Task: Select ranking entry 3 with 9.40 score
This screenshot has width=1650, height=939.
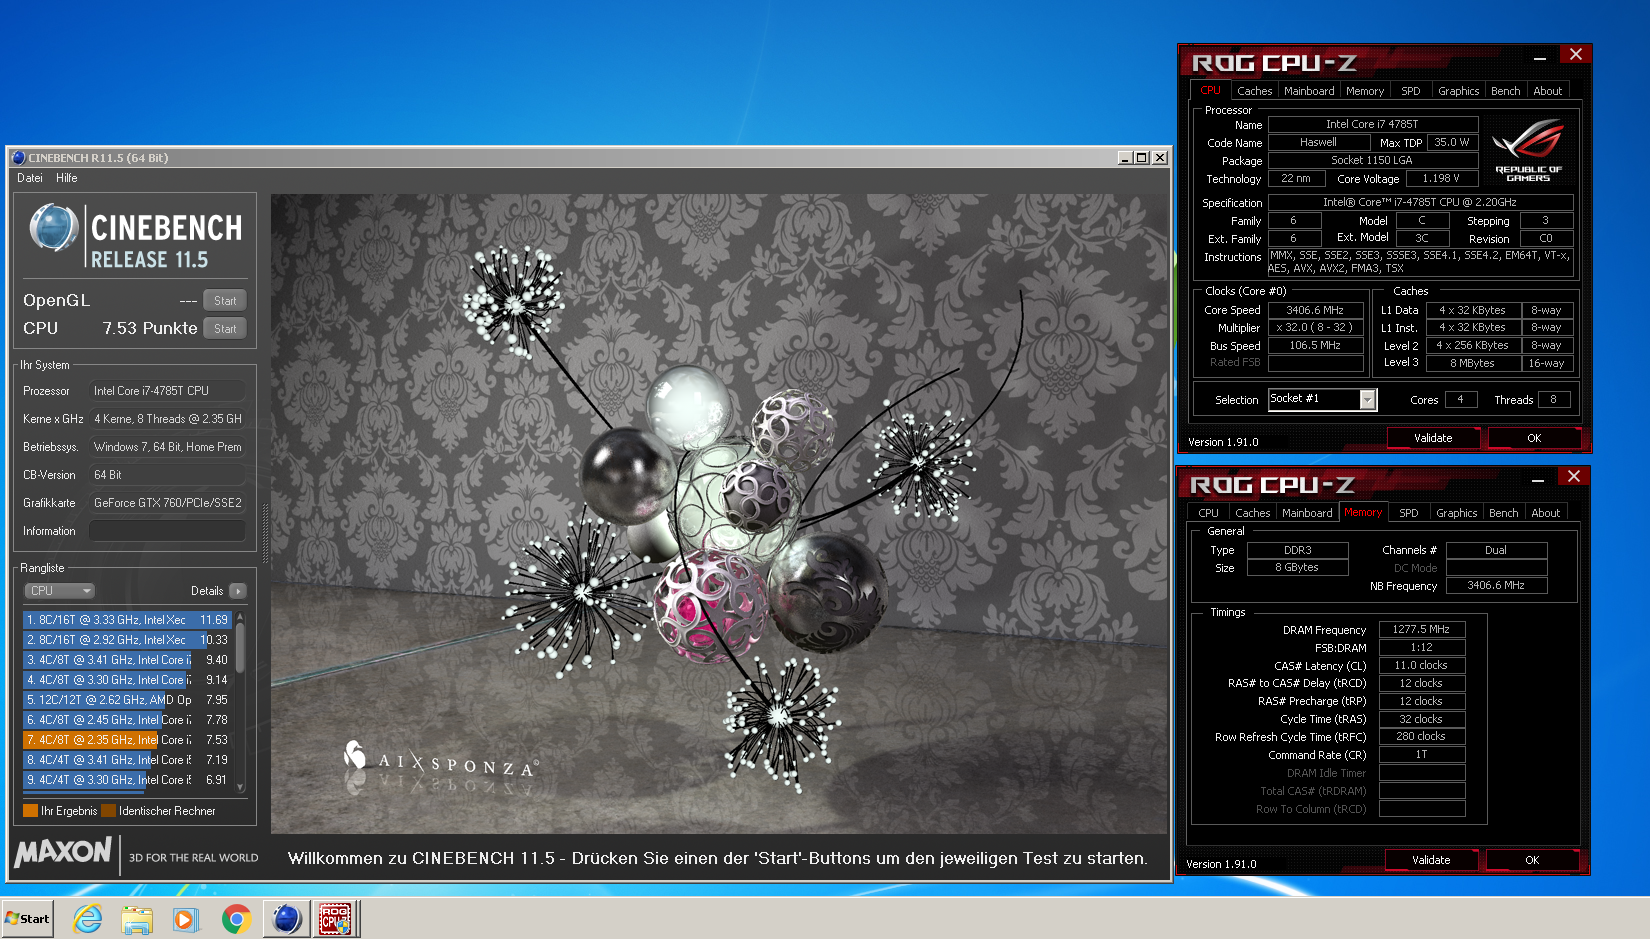Action: (x=127, y=660)
